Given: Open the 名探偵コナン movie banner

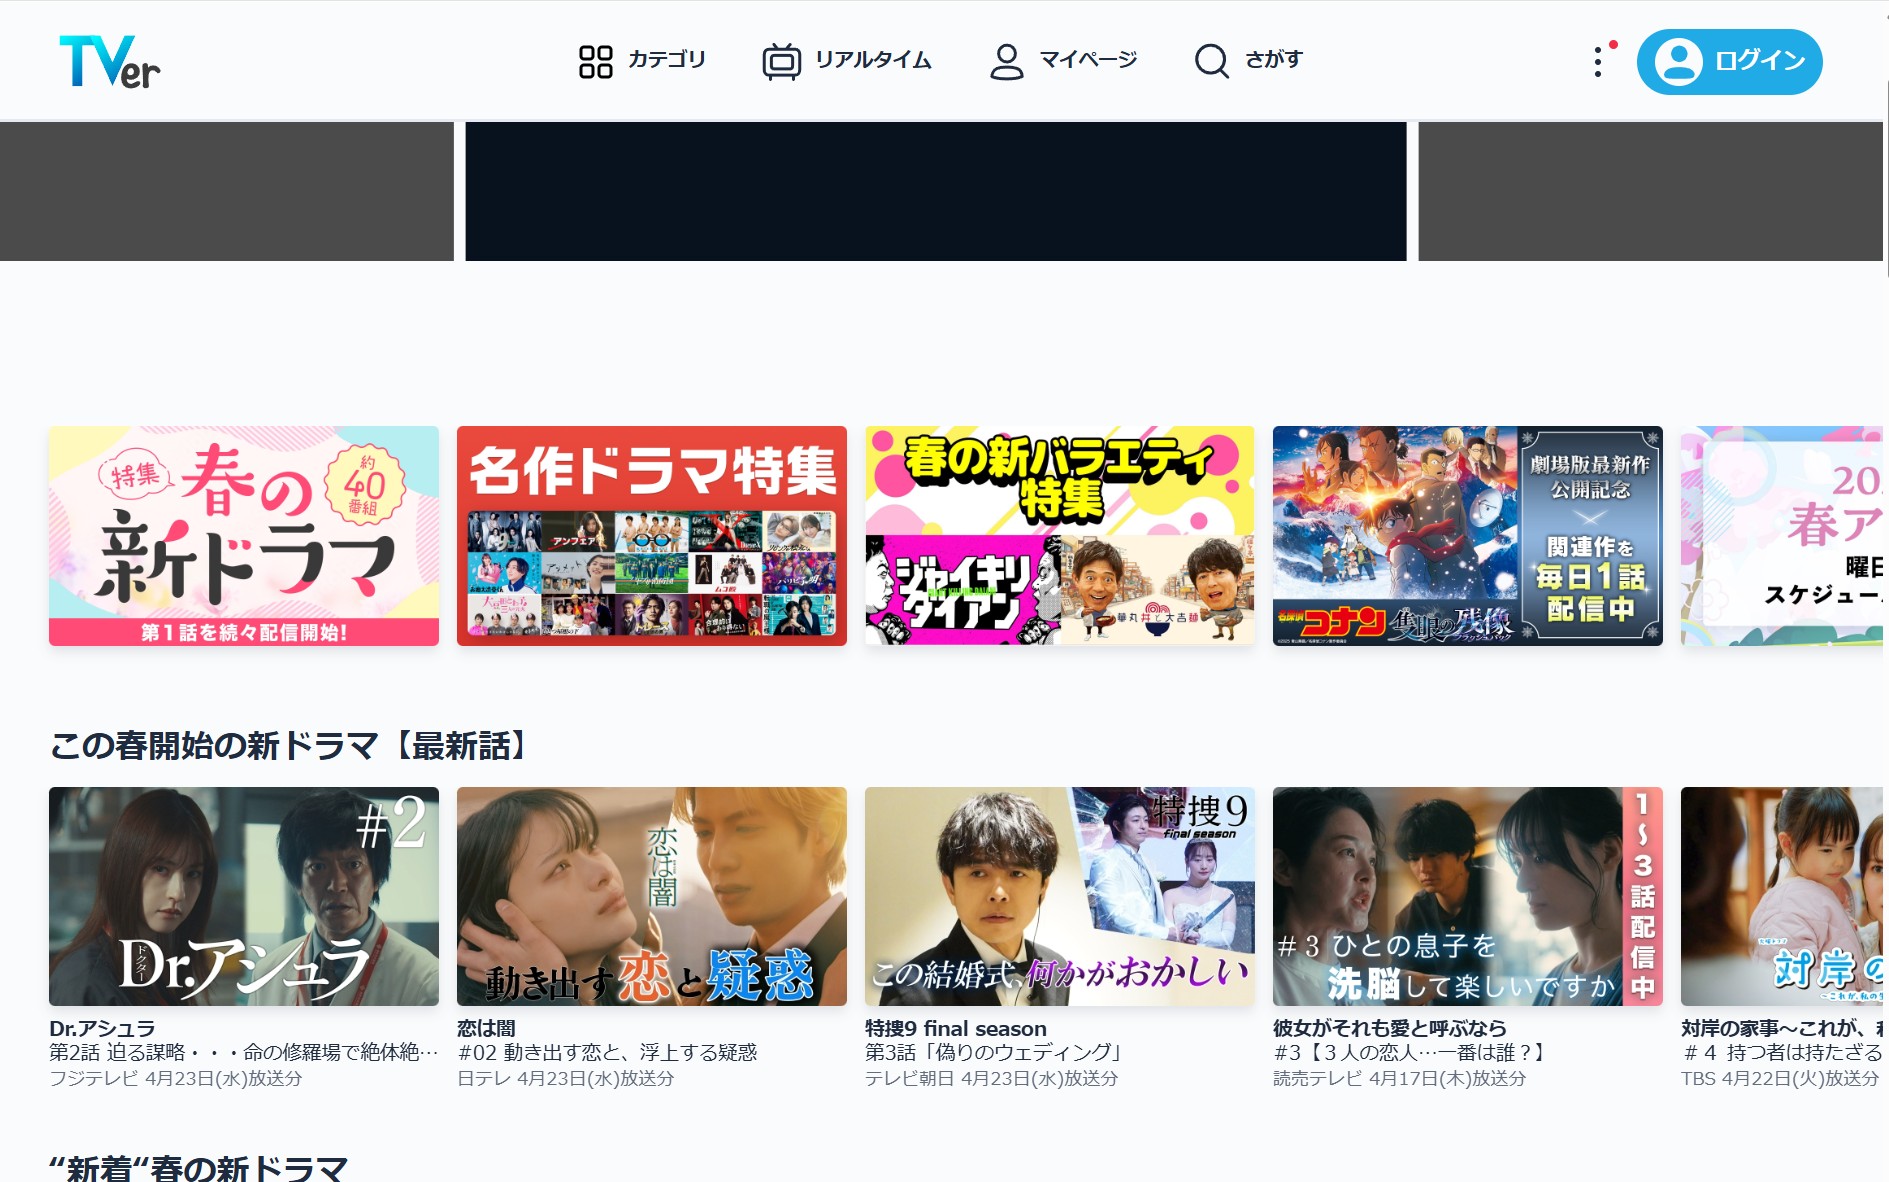Looking at the screenshot, I should 1468,536.
